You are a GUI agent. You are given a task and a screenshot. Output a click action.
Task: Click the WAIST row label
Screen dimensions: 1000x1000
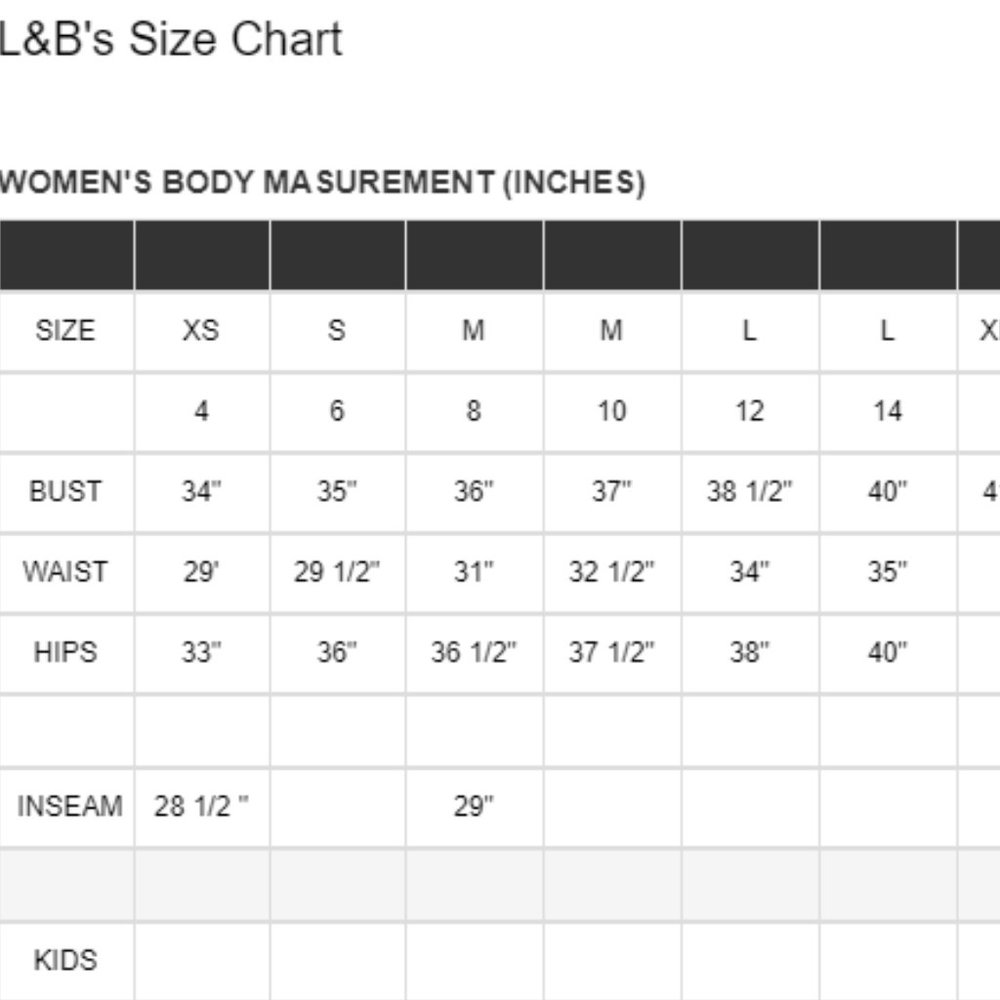[x=65, y=571]
